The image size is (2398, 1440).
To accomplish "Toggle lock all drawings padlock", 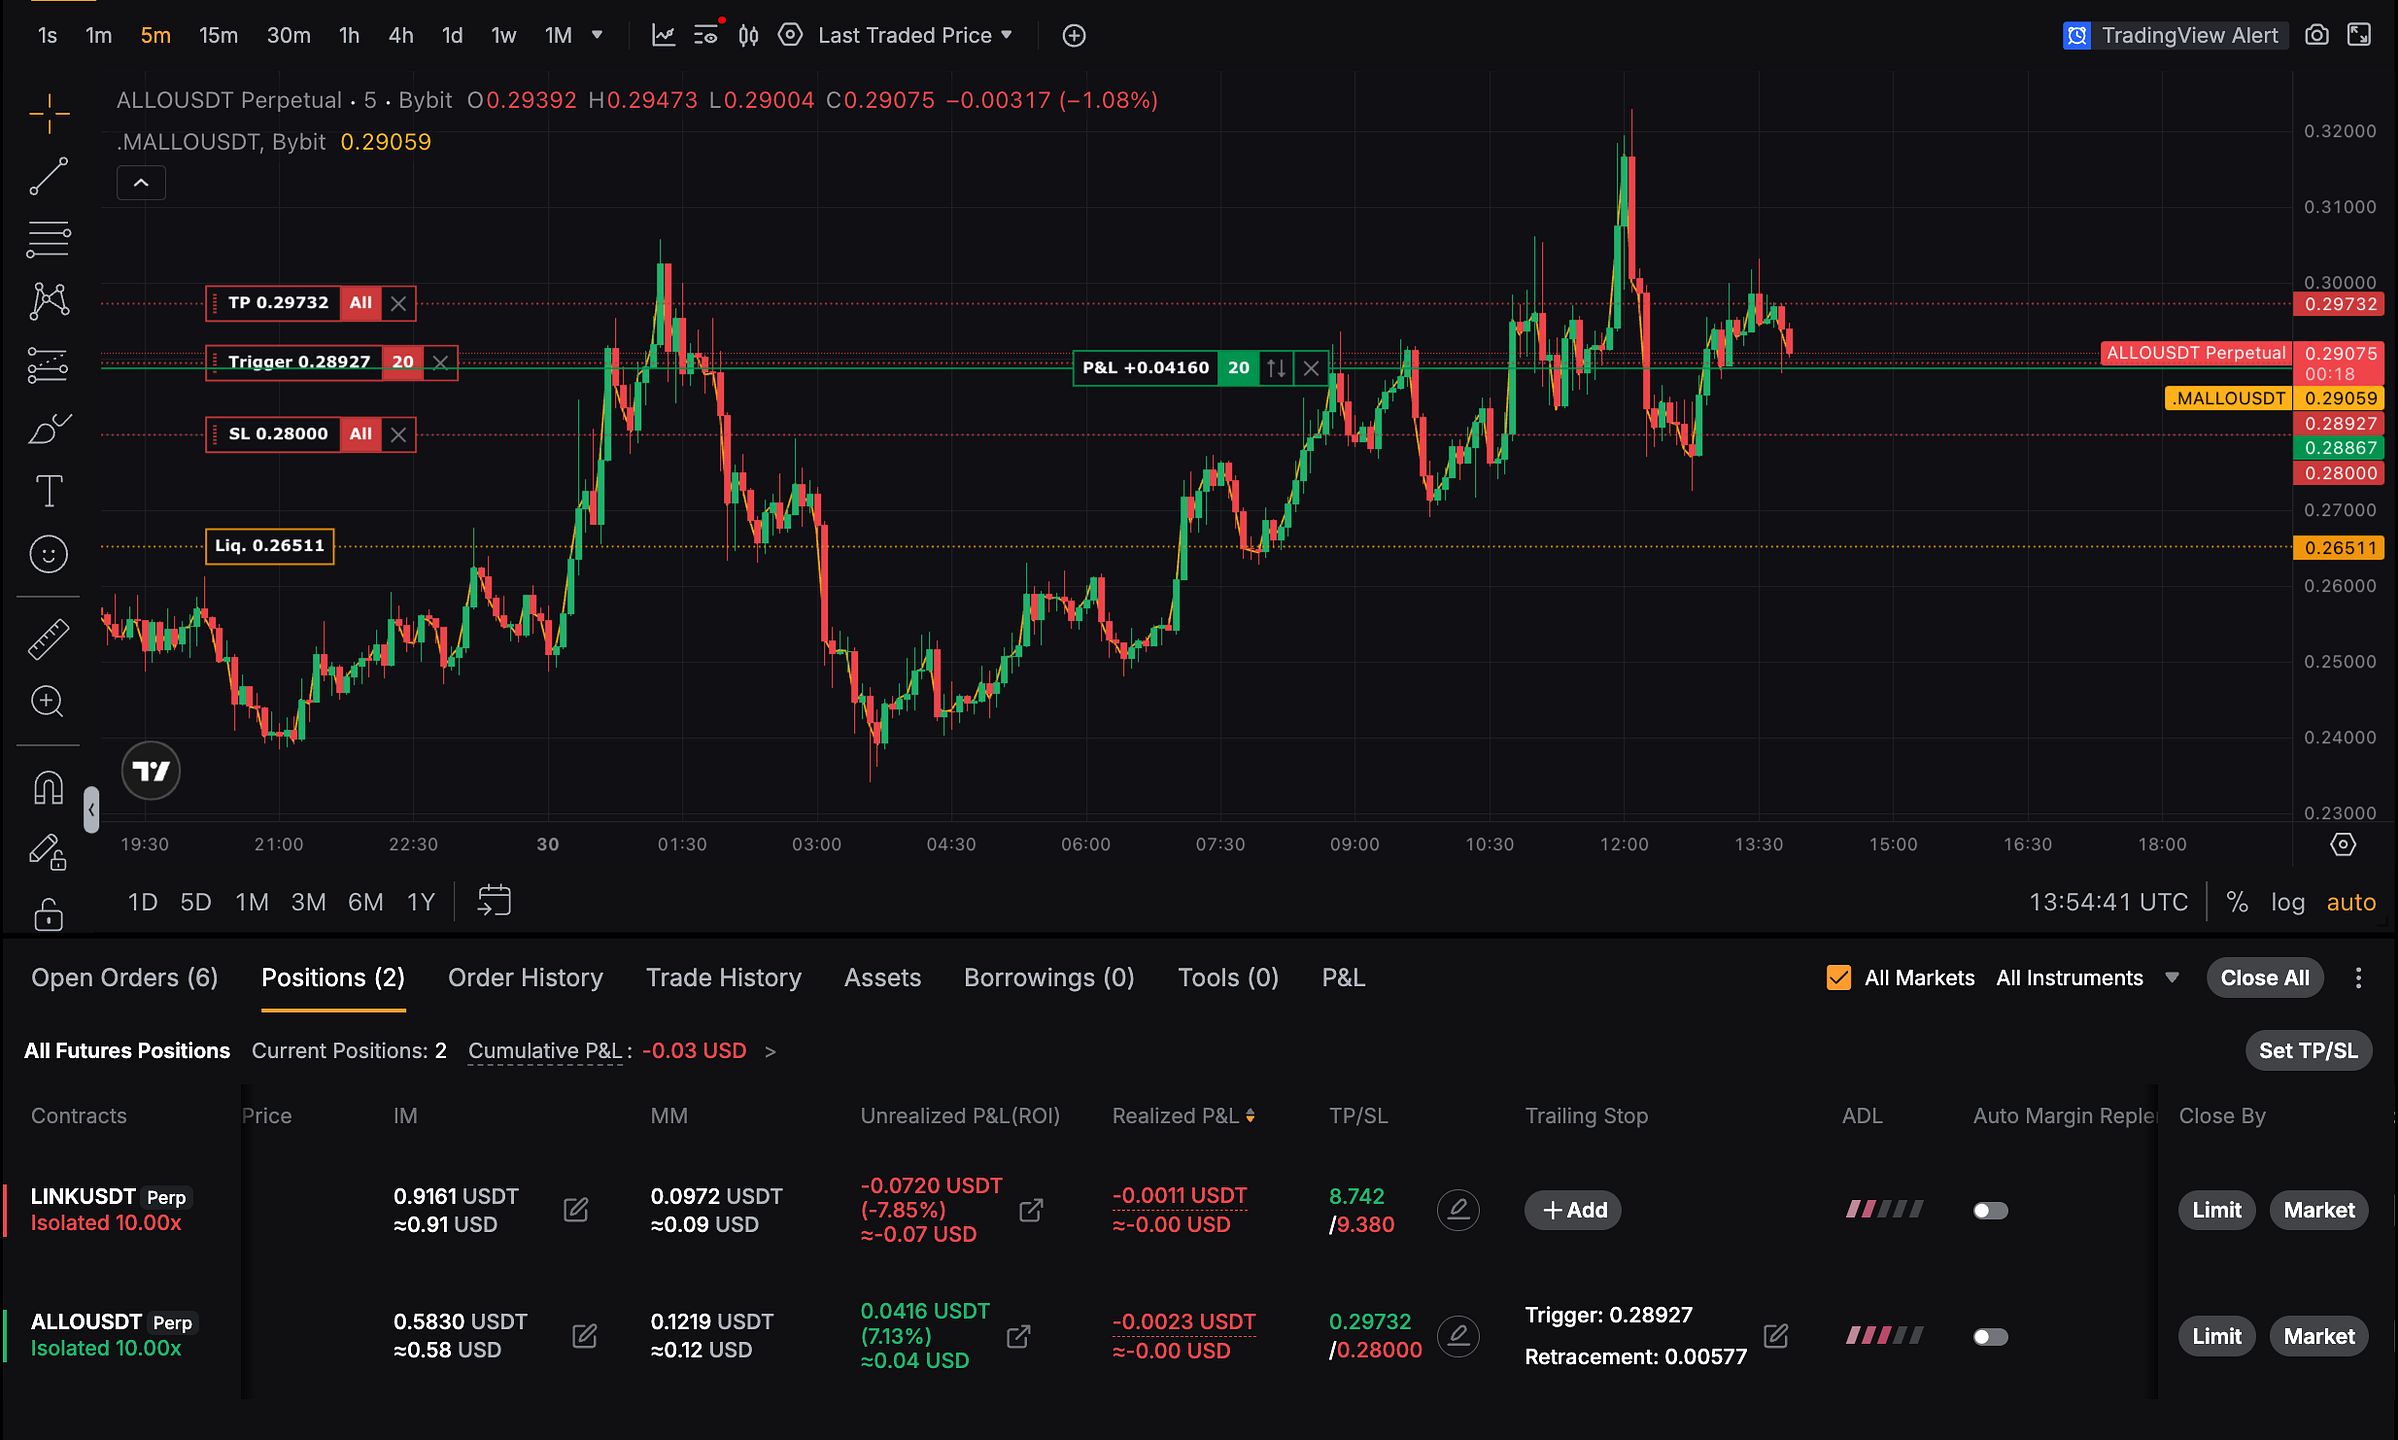I will tap(49, 914).
